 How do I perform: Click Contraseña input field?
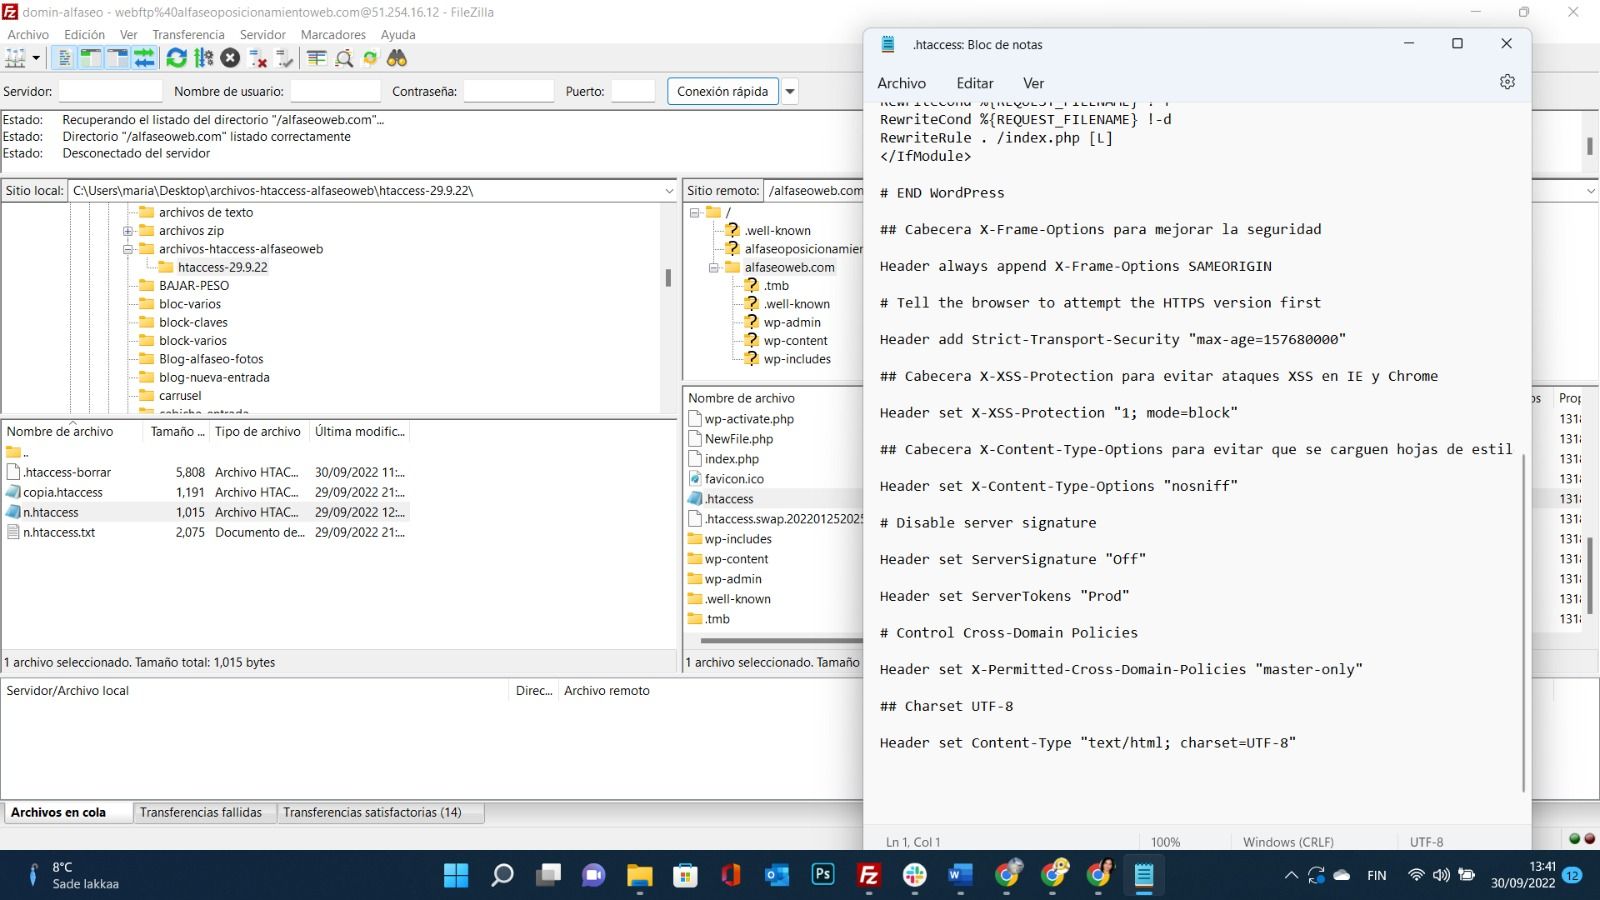[508, 91]
